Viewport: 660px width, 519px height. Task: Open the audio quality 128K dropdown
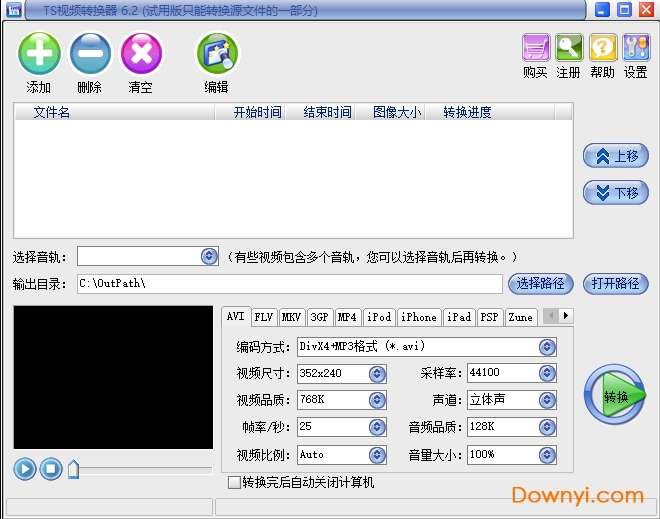tap(547, 427)
